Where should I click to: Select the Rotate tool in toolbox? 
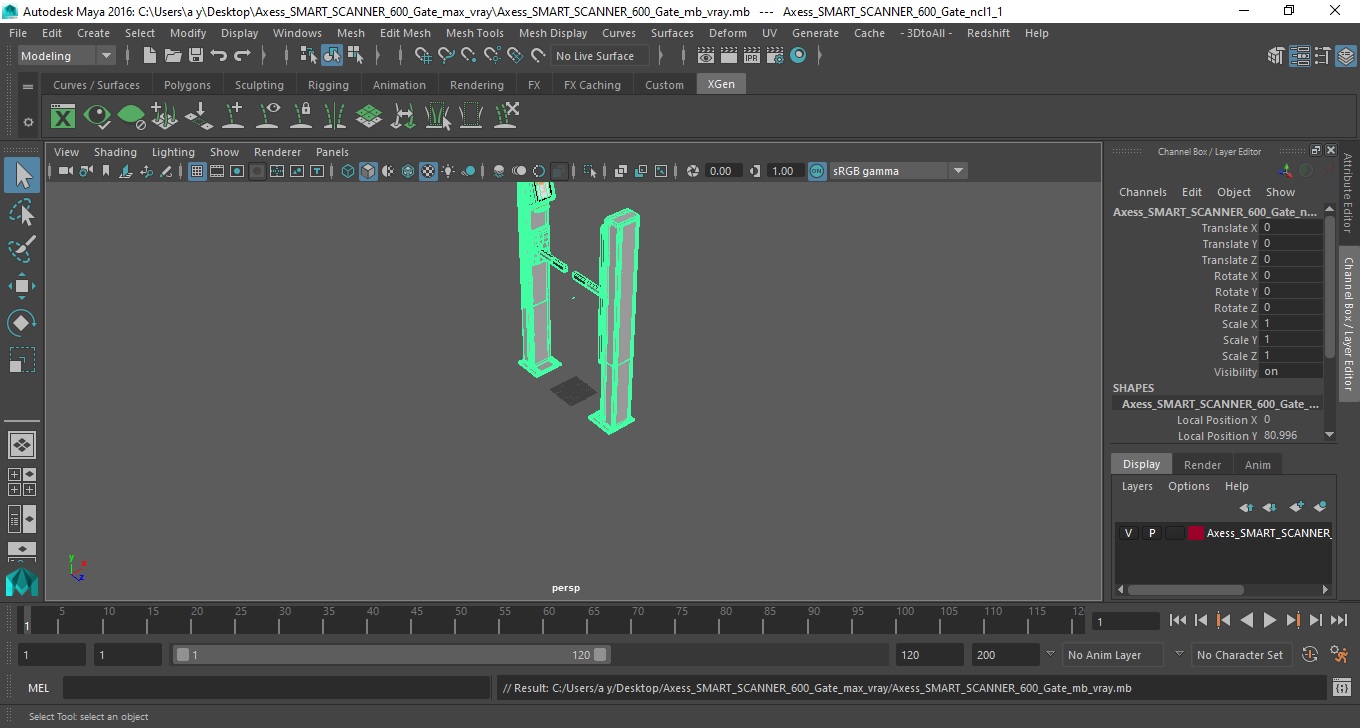pos(22,323)
